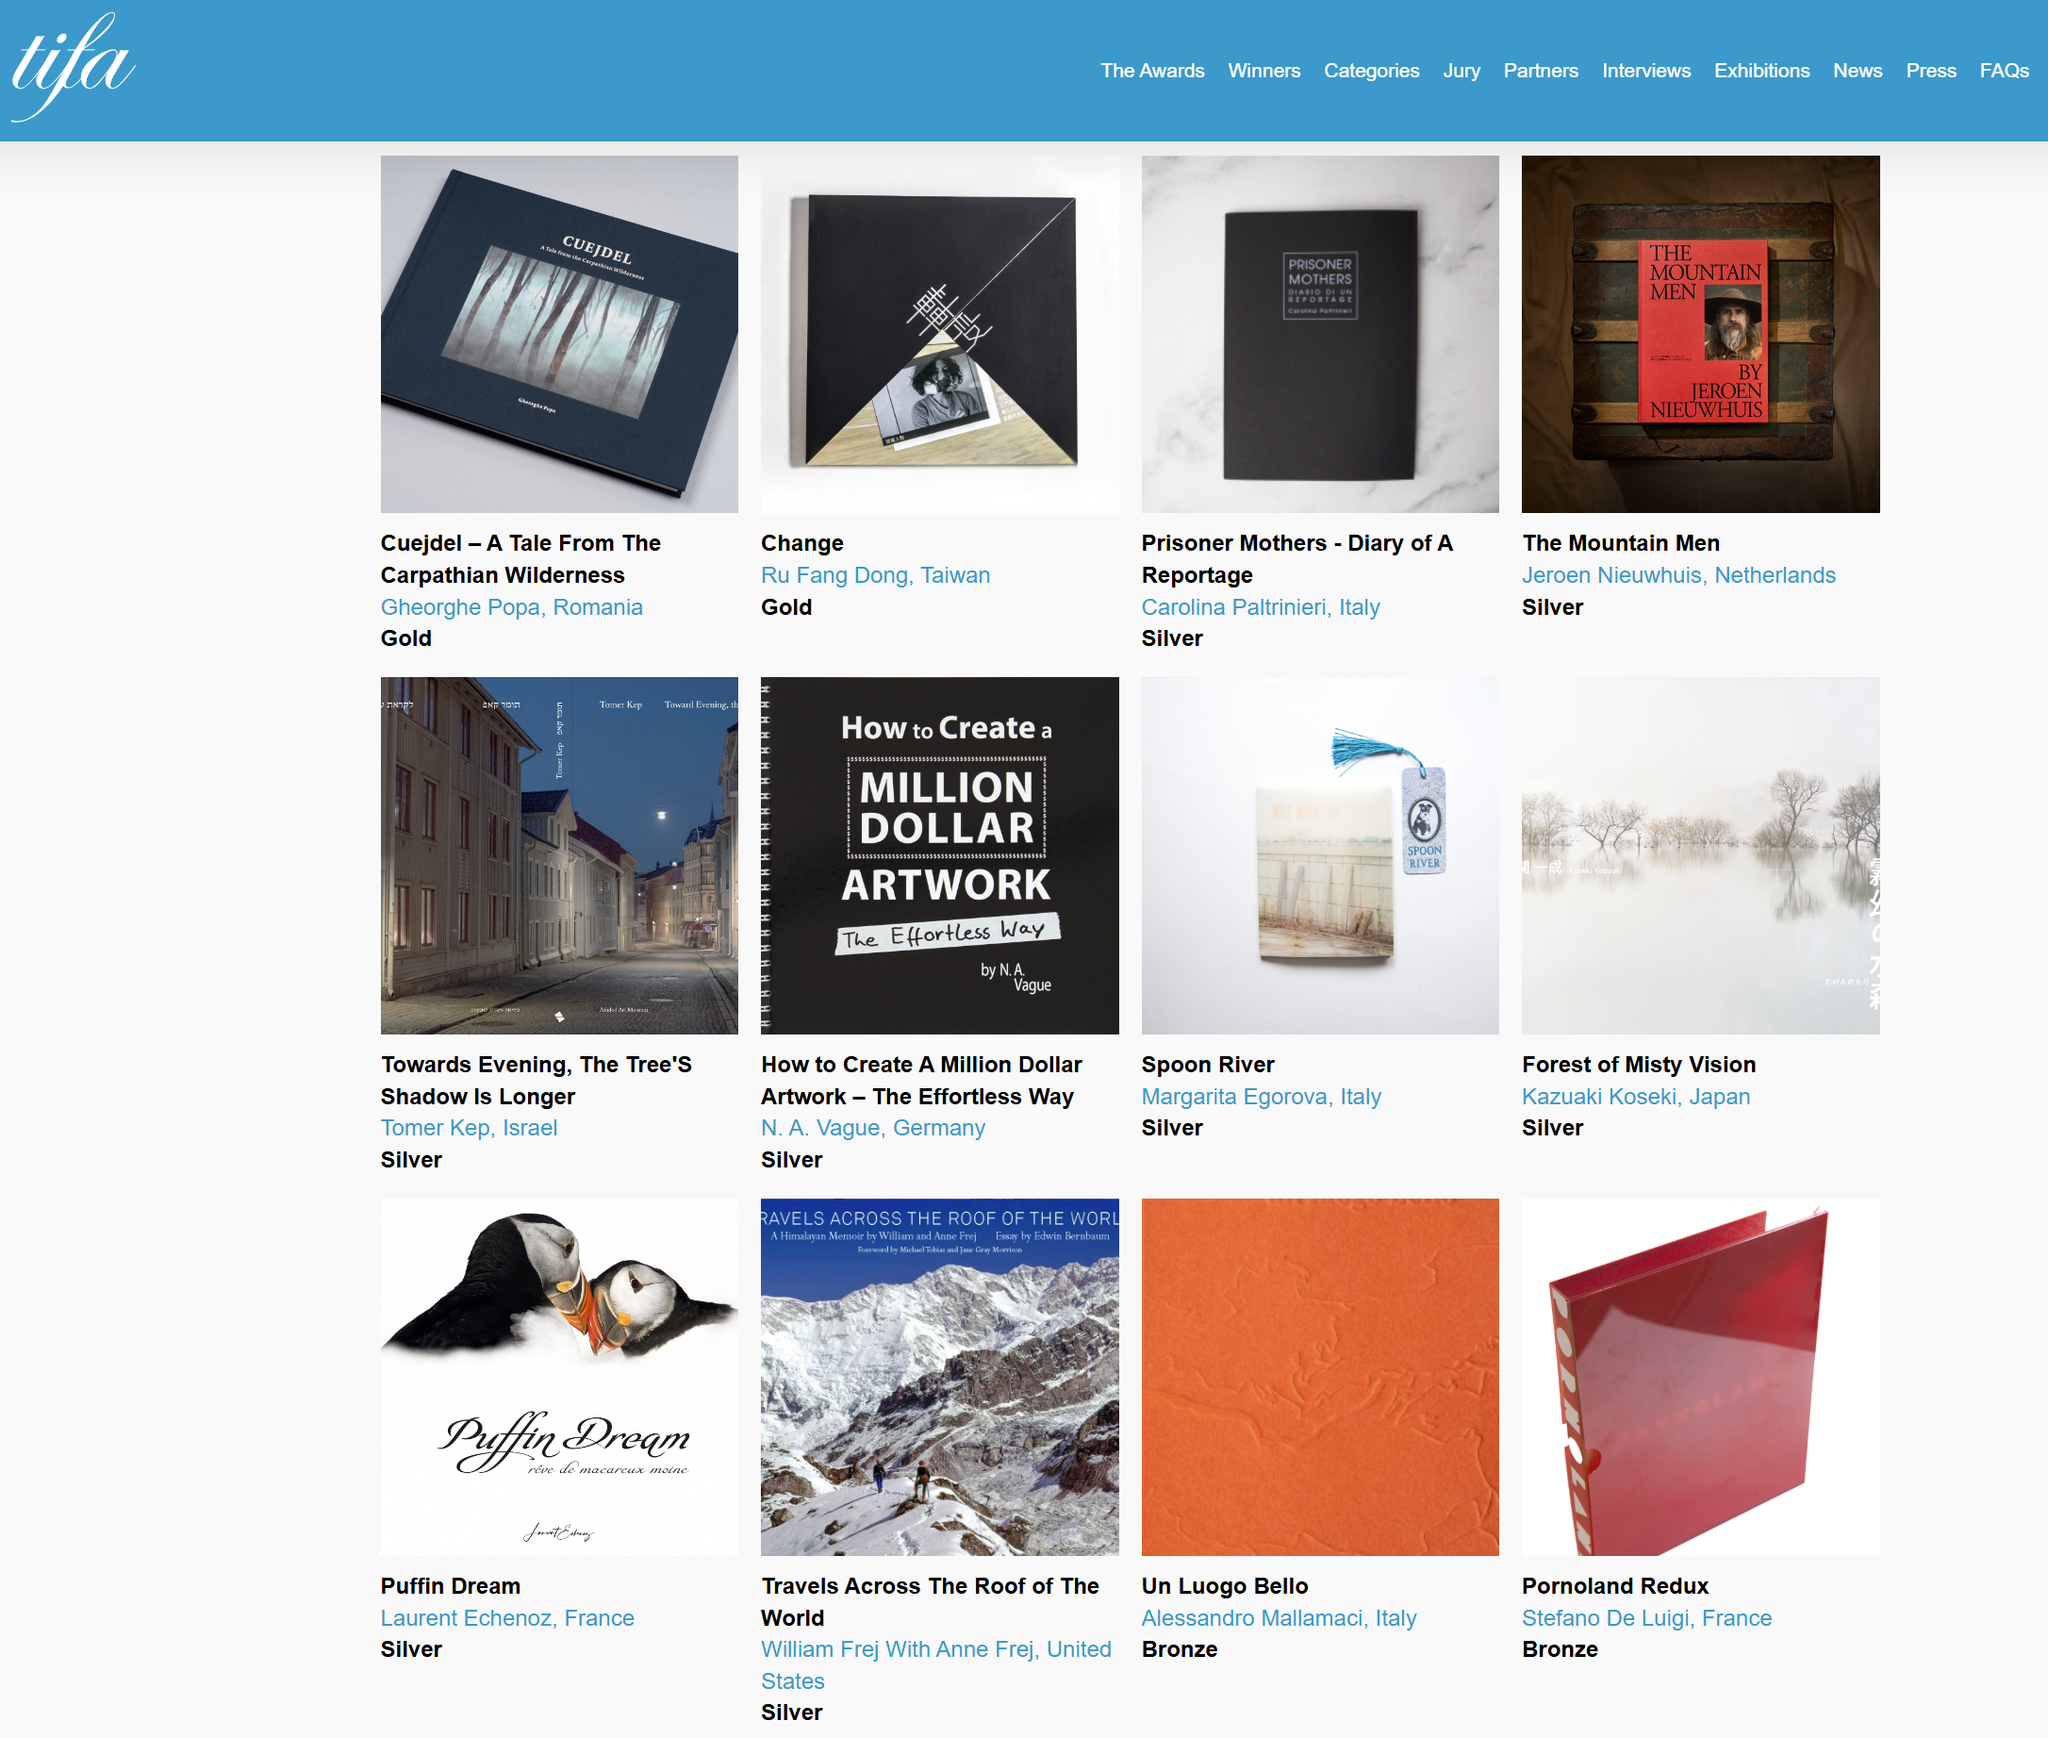
Task: Click Kazuaki Koseki, Japan link
Action: pos(1636,1096)
